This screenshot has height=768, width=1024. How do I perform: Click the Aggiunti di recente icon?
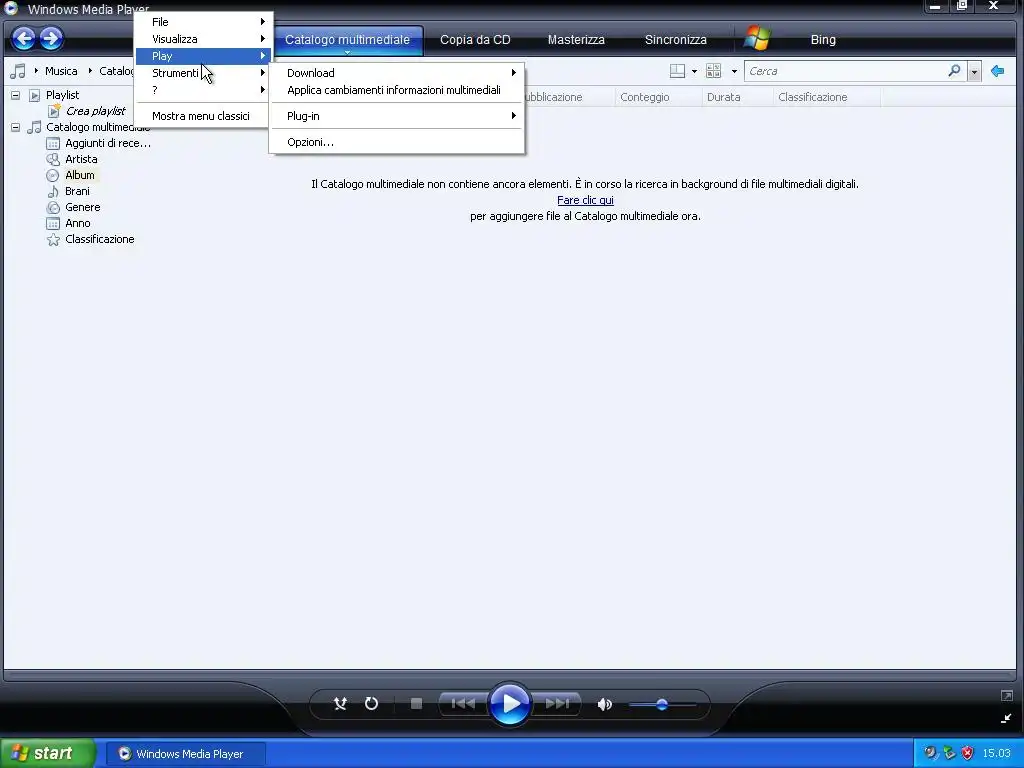(53, 143)
